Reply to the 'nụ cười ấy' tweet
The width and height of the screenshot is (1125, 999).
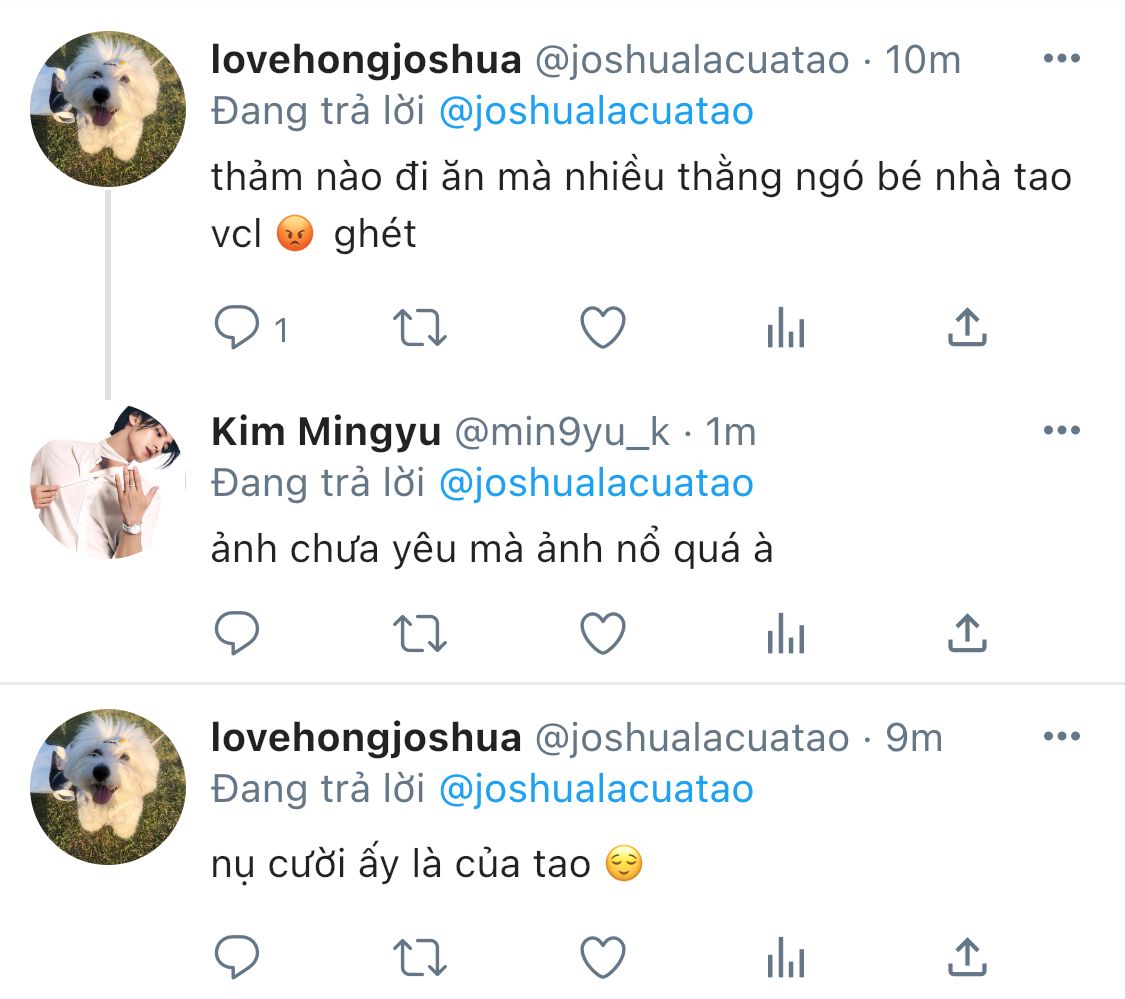pos(237,957)
